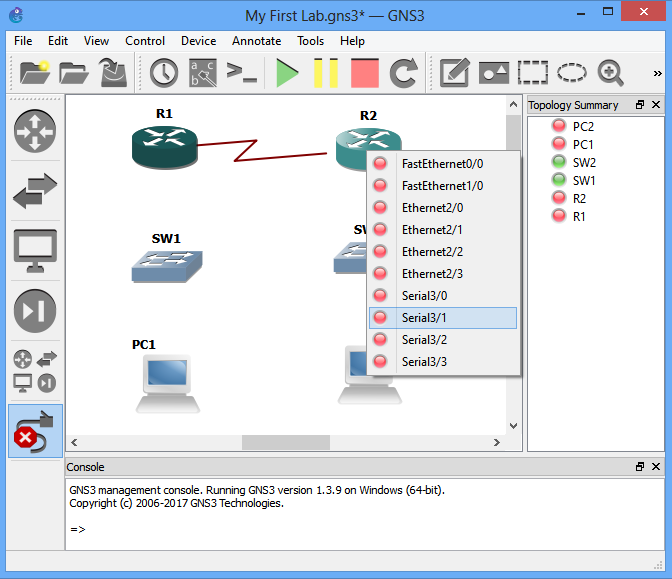The image size is (672, 579).
Task: Click the PC1 computer on canvas
Action: [x=168, y=383]
